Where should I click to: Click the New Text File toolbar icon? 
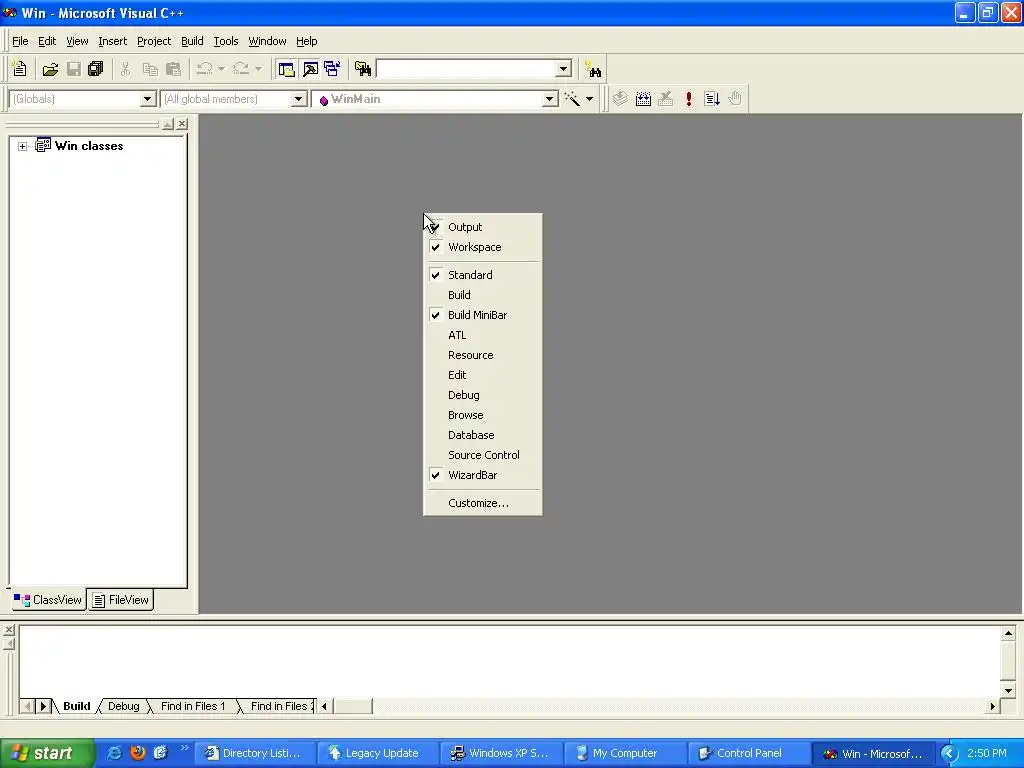point(19,69)
